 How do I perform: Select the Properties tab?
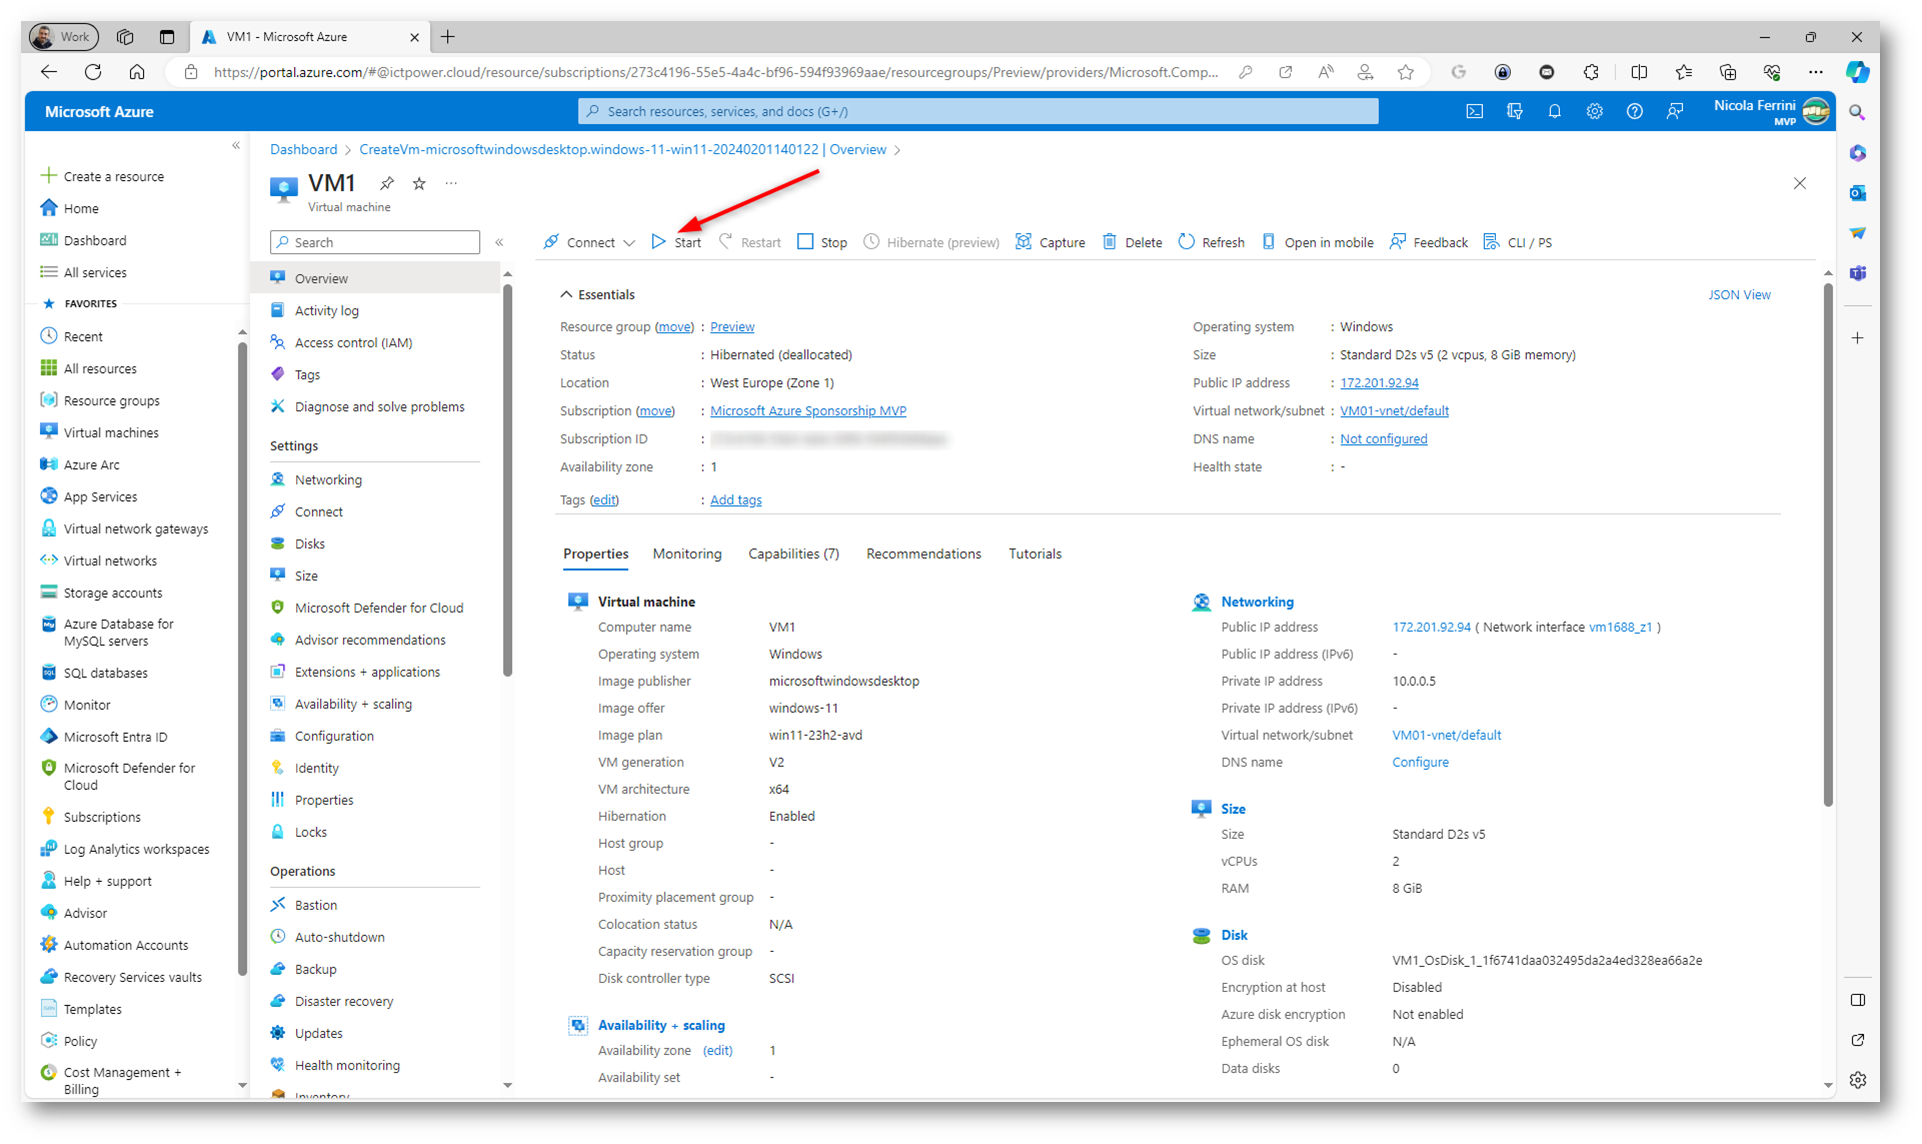point(595,554)
